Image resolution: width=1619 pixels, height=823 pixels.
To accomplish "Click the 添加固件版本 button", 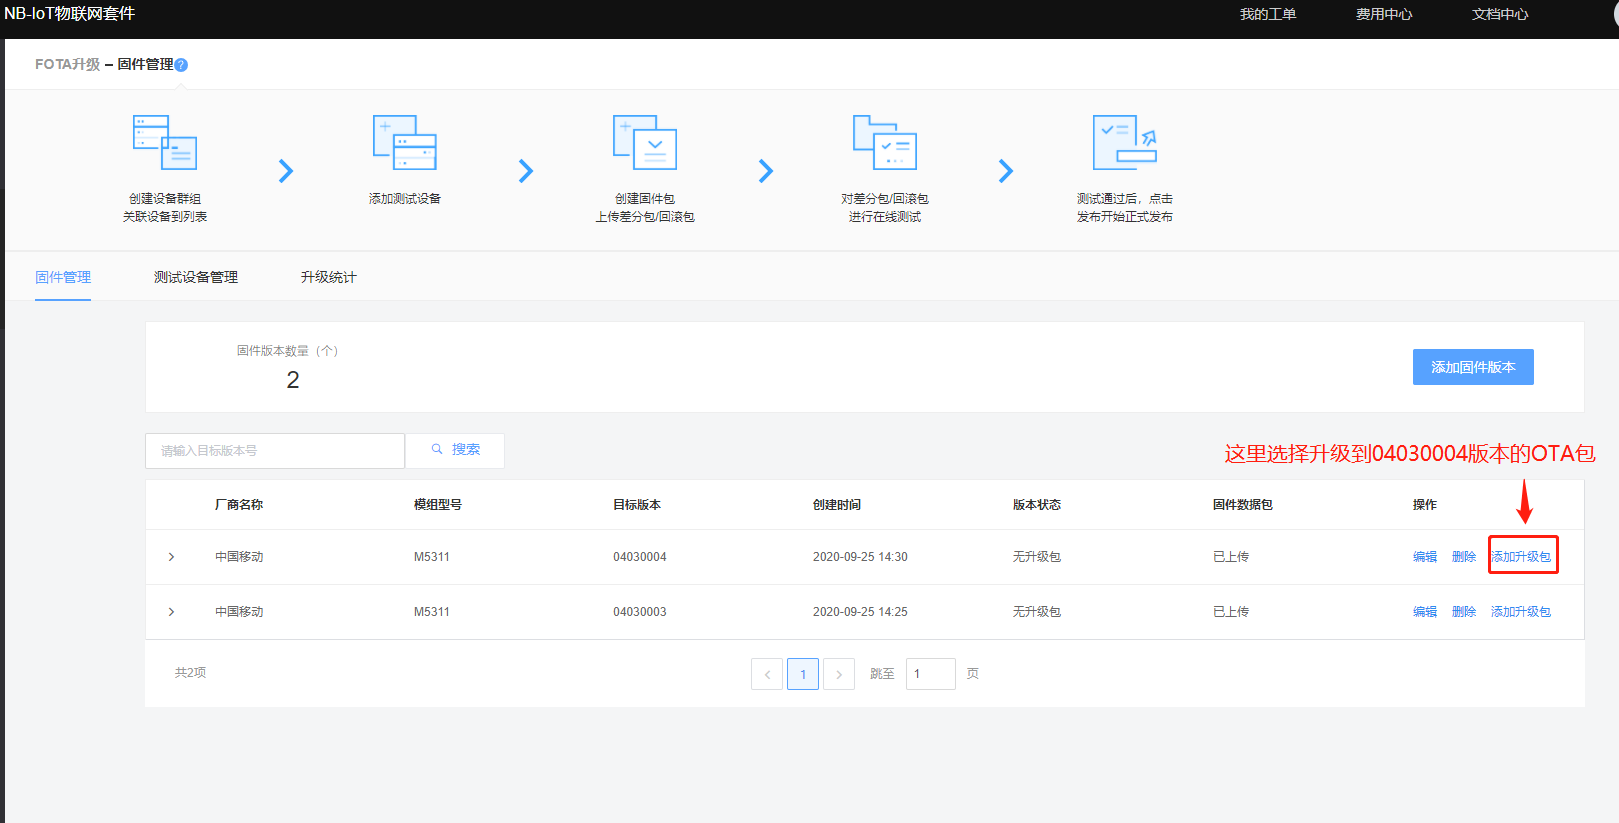I will click(x=1473, y=367).
